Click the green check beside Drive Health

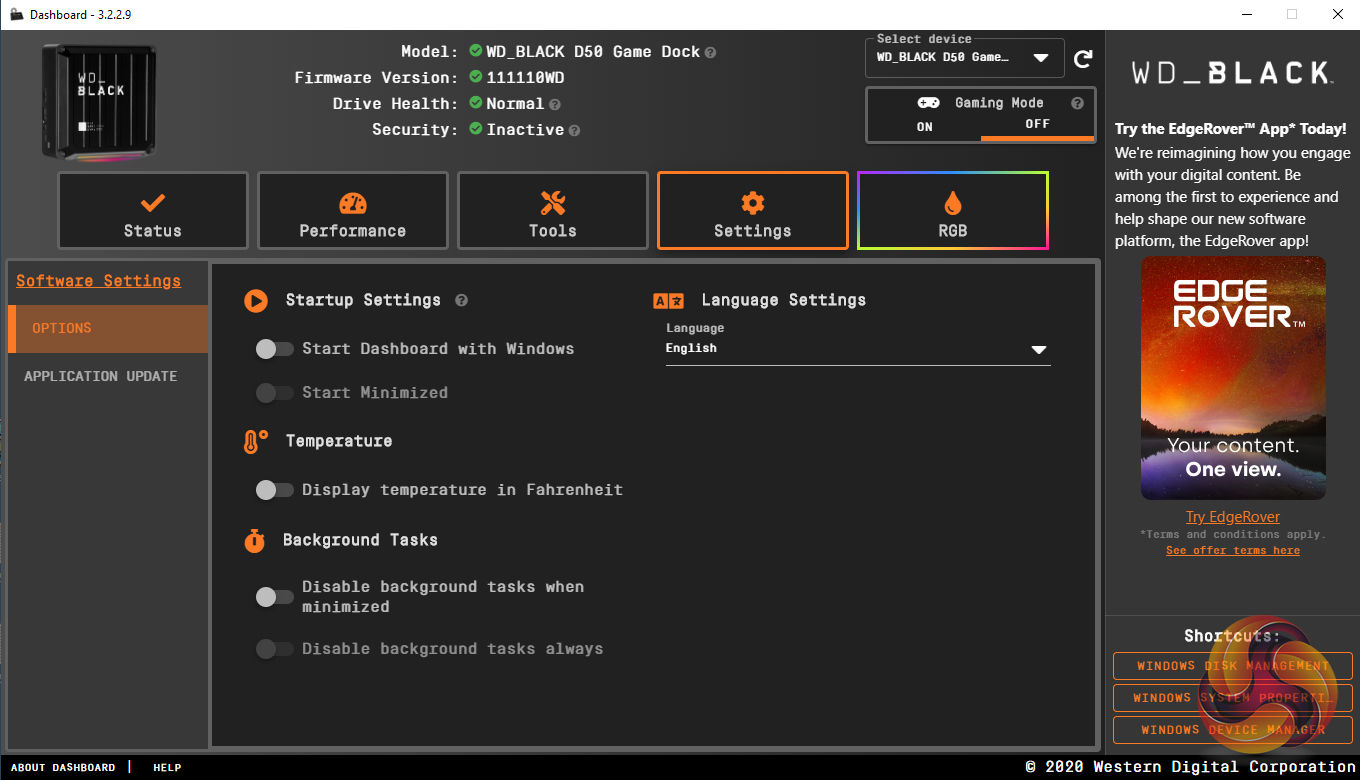click(476, 103)
